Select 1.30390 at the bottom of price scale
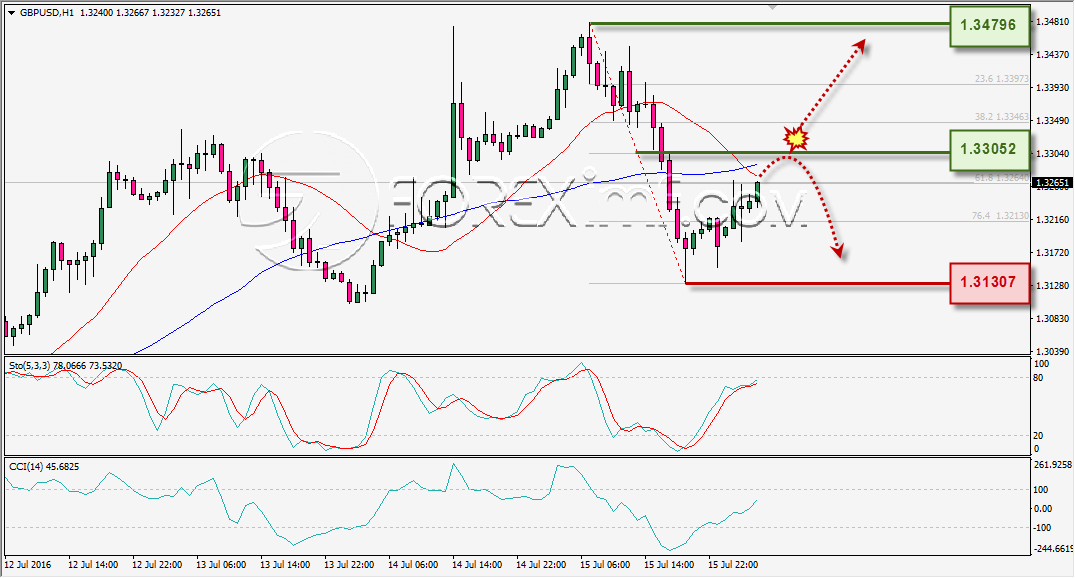 click(x=1052, y=351)
